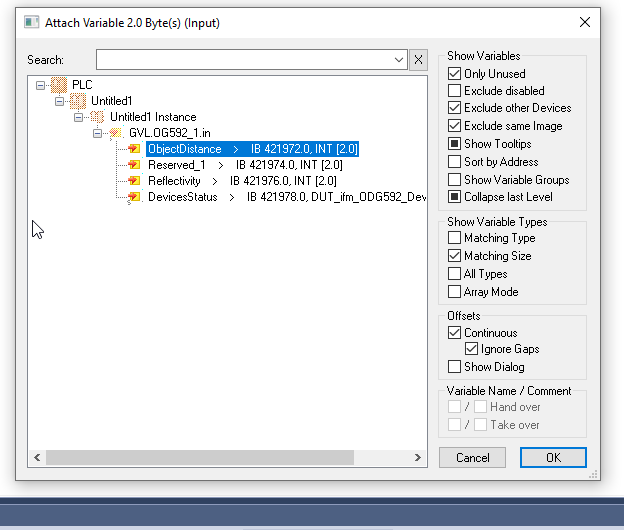Toggle the Show Tooltips checkbox
The image size is (624, 530).
point(454,144)
